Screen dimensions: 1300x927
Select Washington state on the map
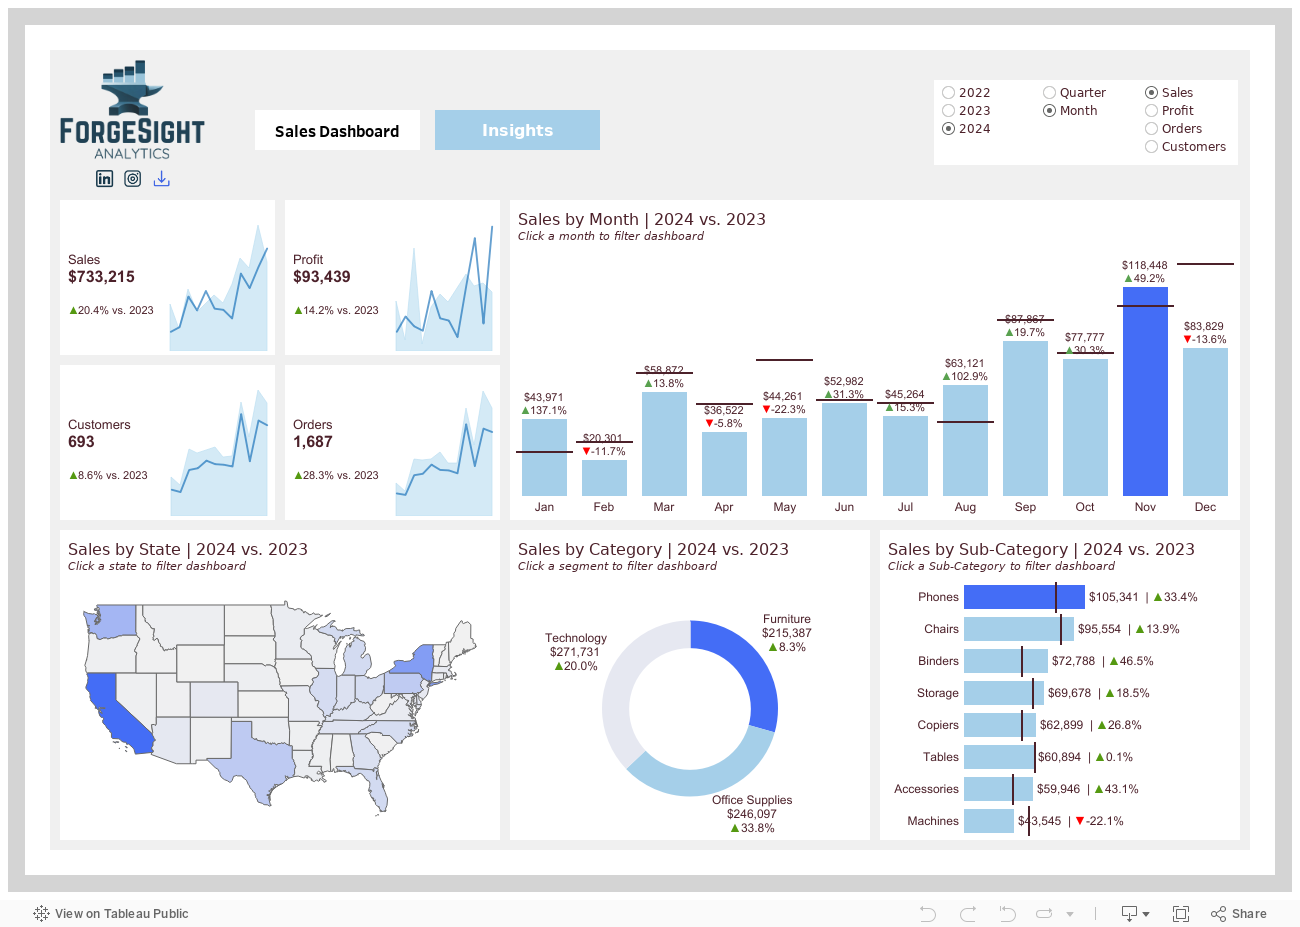point(112,622)
